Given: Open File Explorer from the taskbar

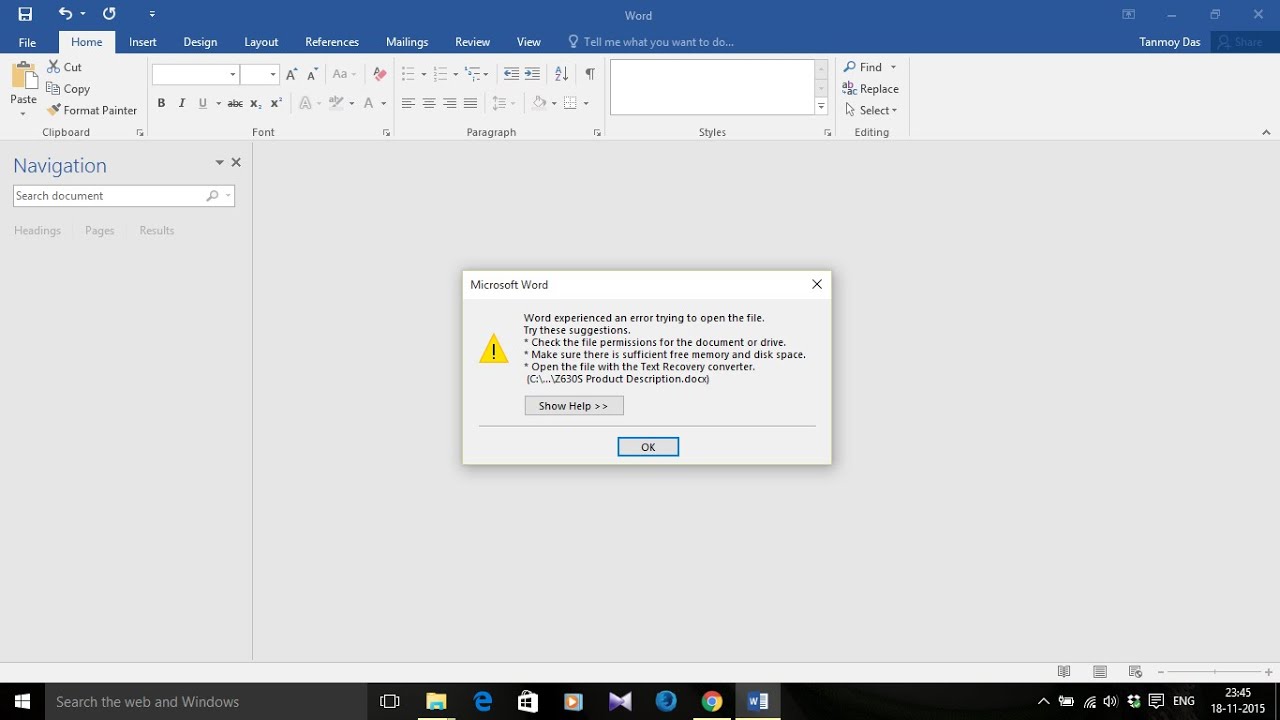Looking at the screenshot, I should pos(436,702).
